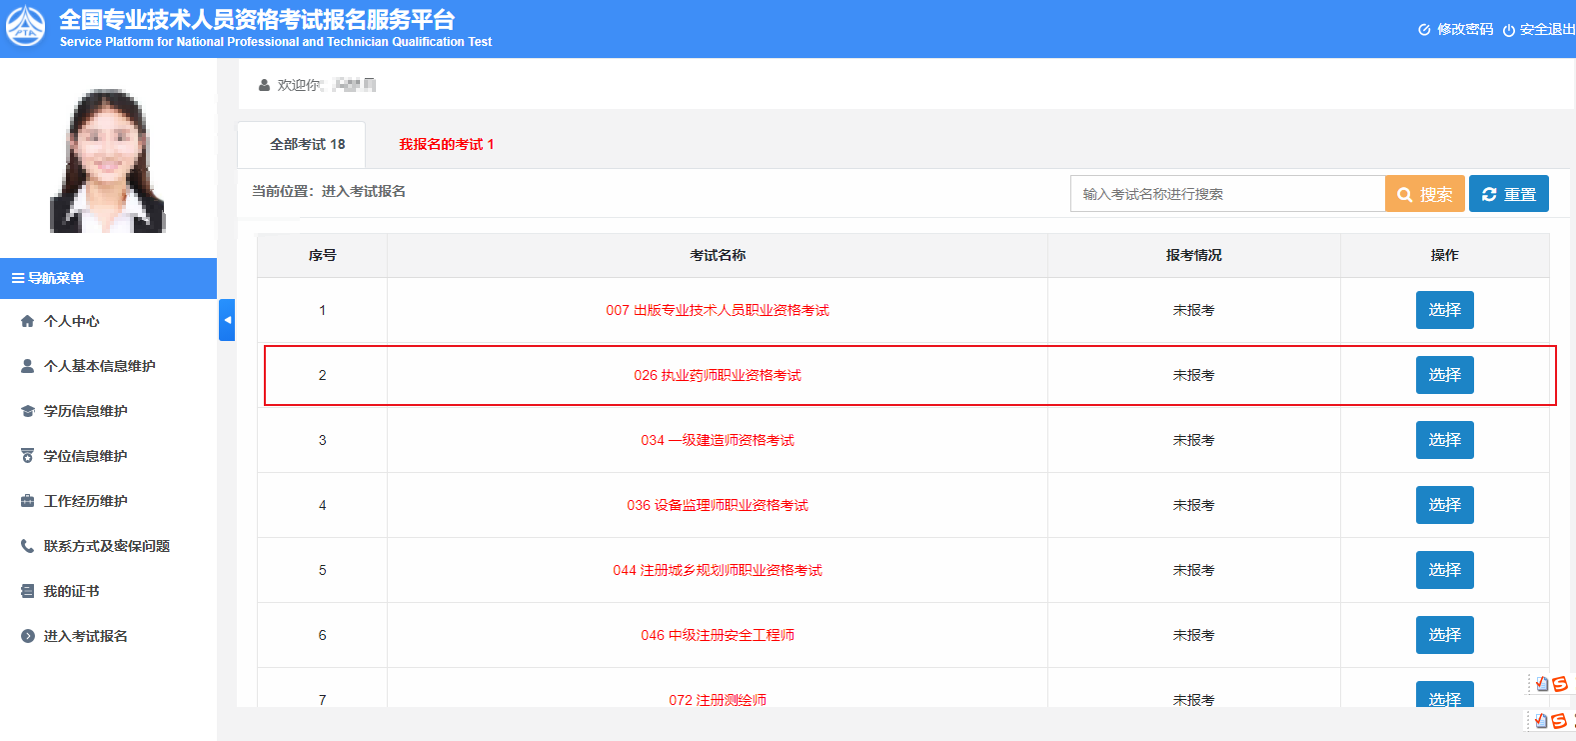Click the home icon beside 个人中心
Viewport: 1576px width, 741px height.
tap(28, 321)
